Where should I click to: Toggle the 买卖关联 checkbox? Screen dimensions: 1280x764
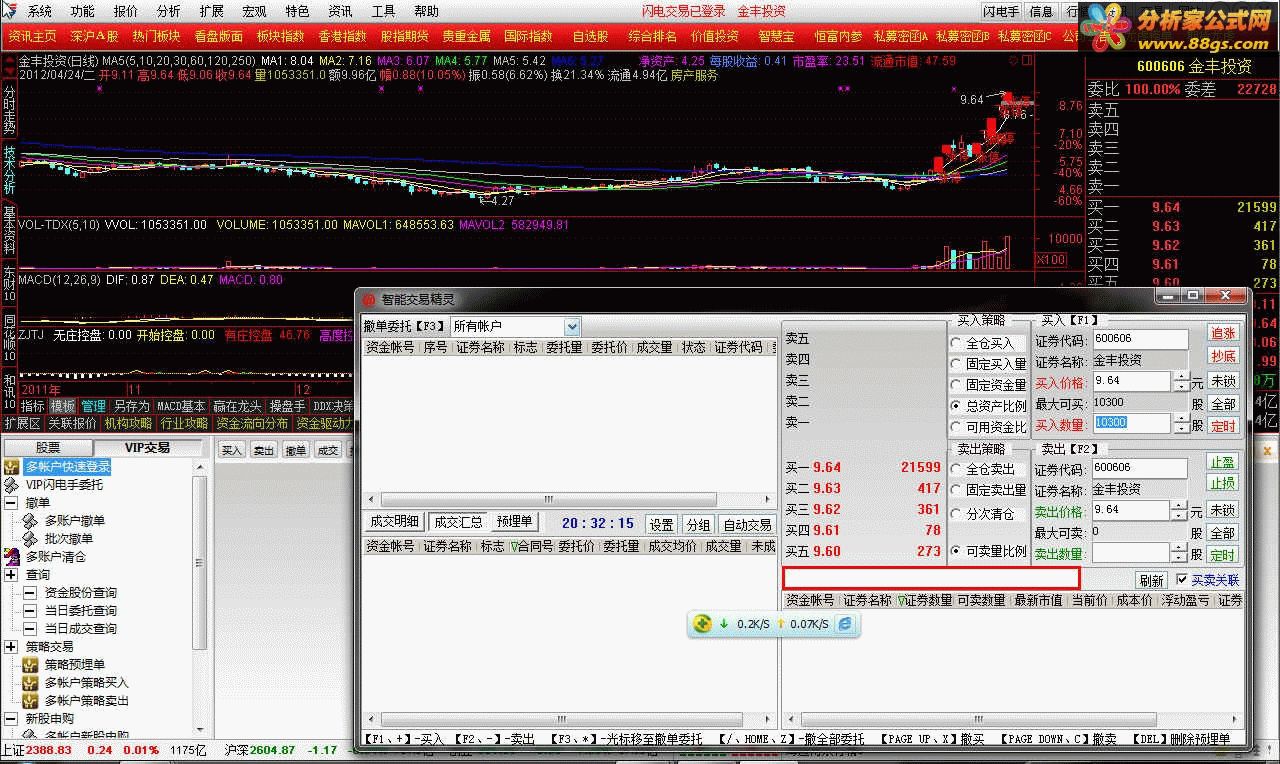pyautogui.click(x=1183, y=580)
